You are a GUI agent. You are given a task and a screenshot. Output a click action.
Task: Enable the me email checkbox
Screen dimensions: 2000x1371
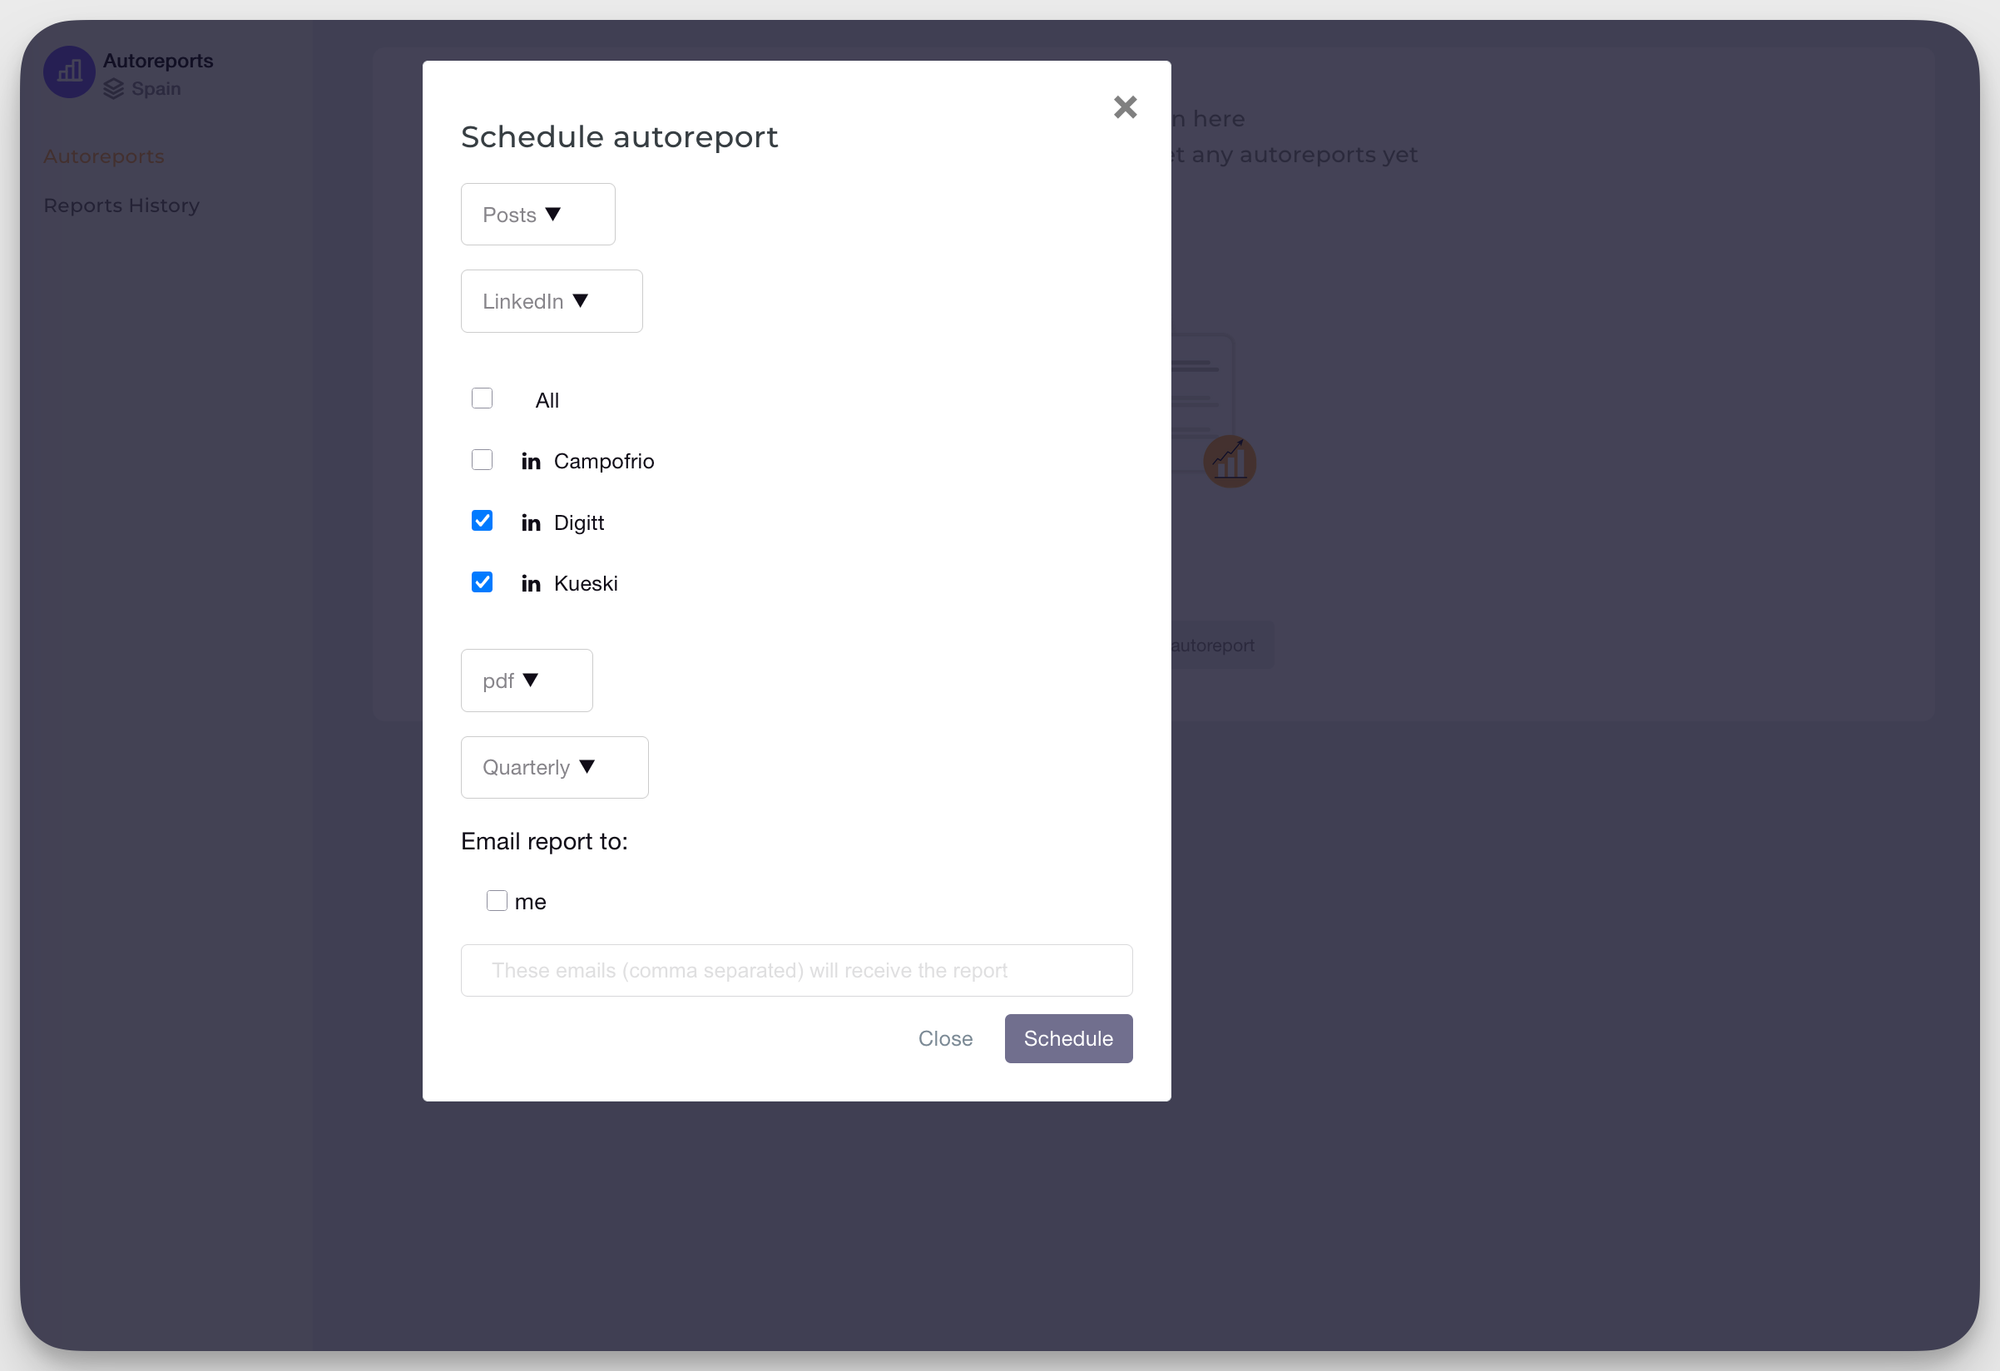[x=497, y=900]
